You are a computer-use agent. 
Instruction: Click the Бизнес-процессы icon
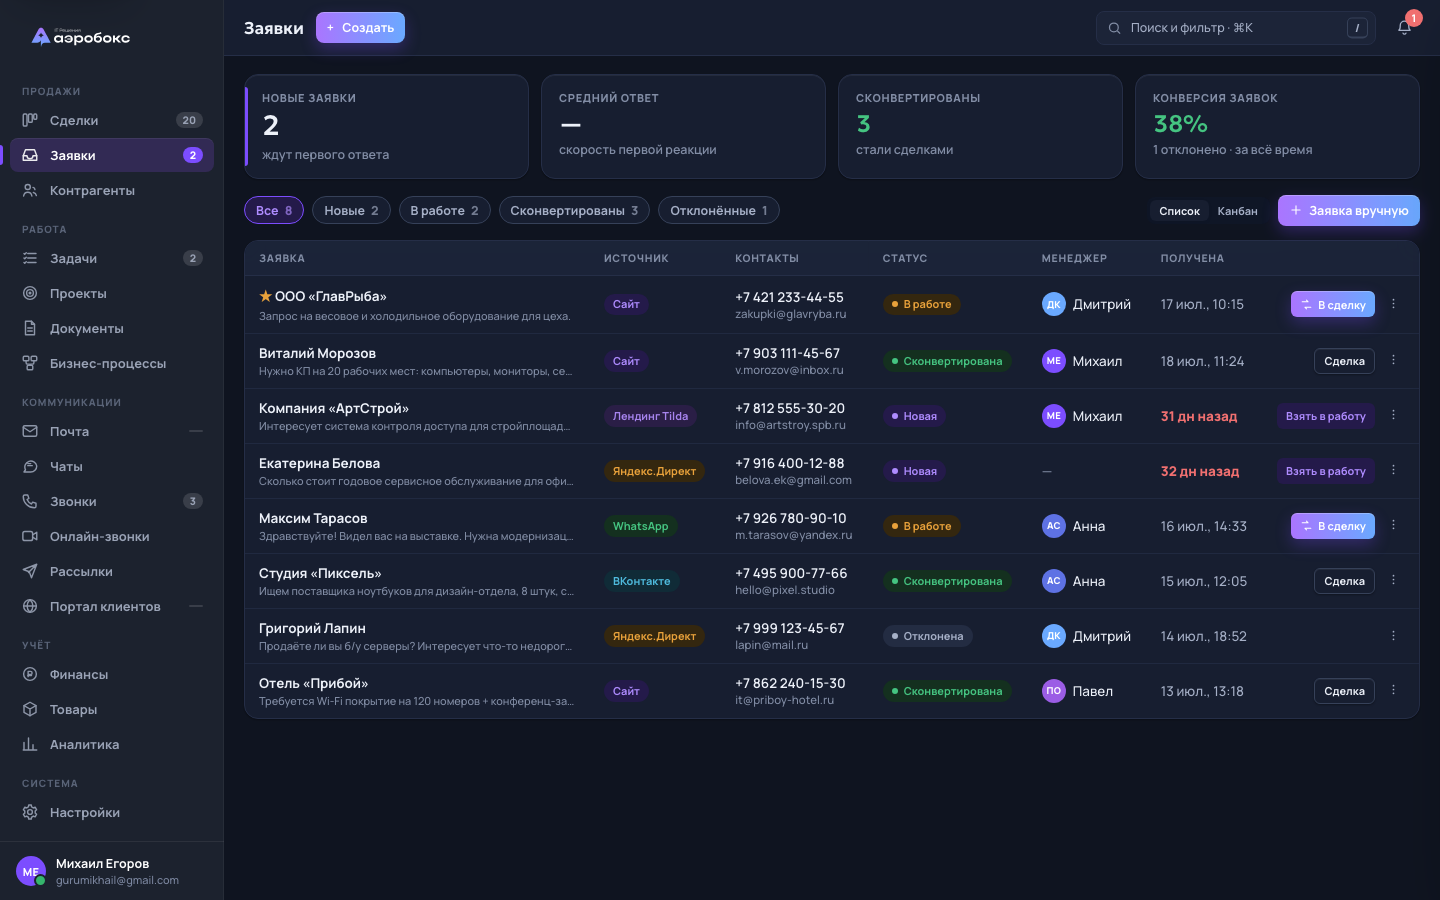click(30, 363)
